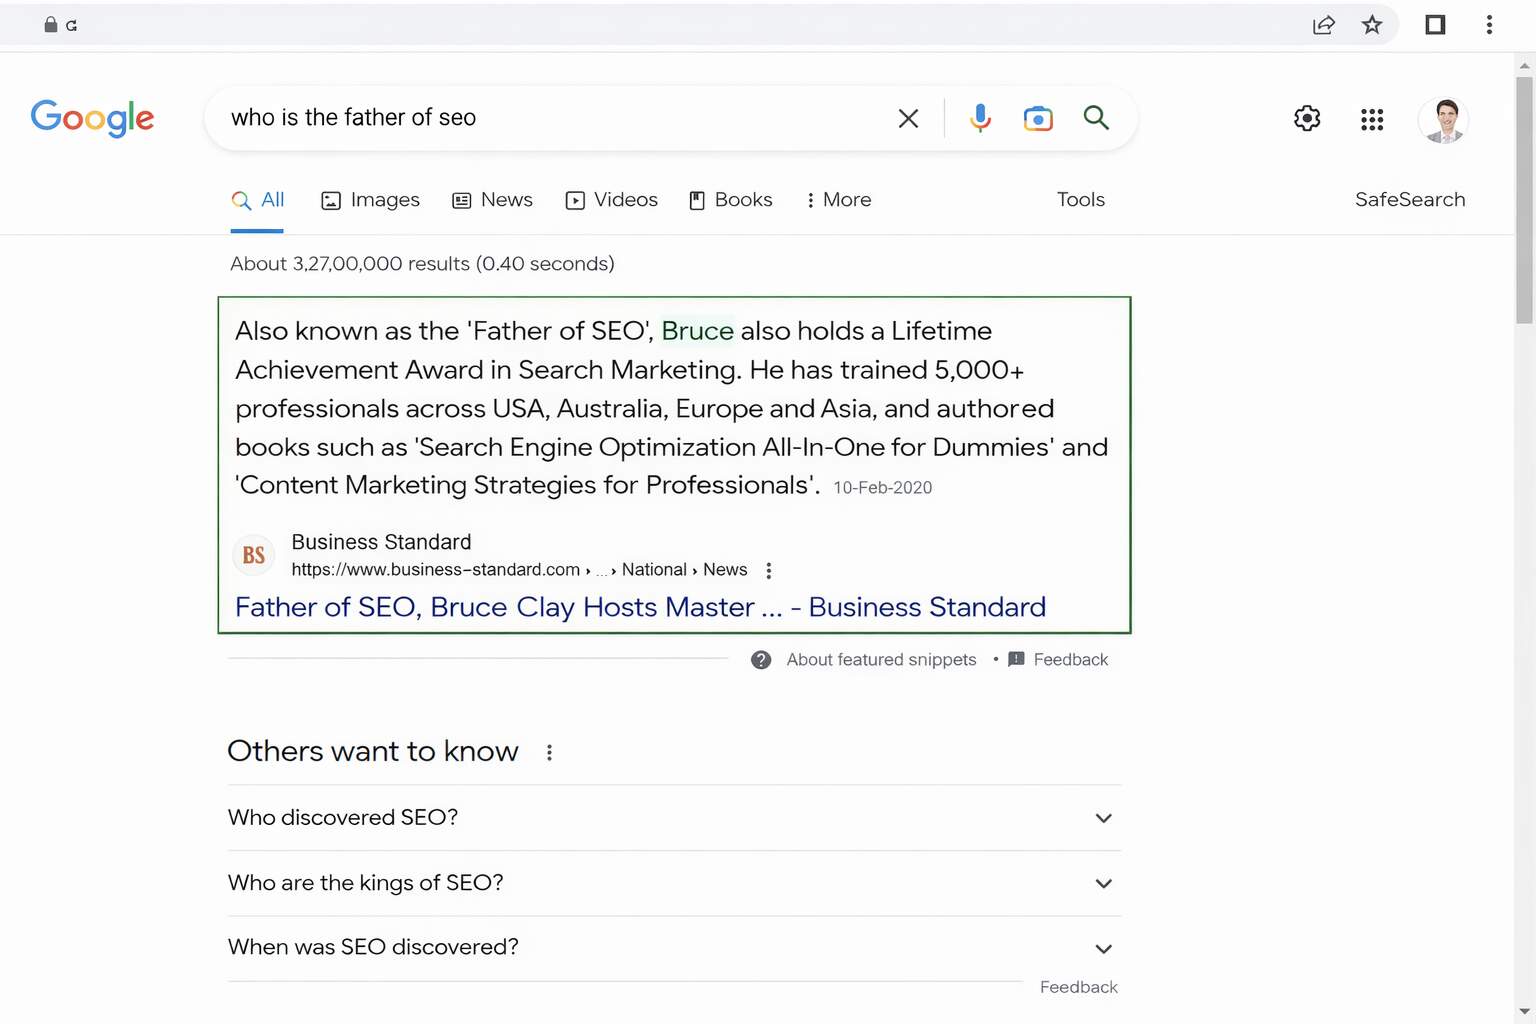Clear the search query with the X

(x=908, y=118)
